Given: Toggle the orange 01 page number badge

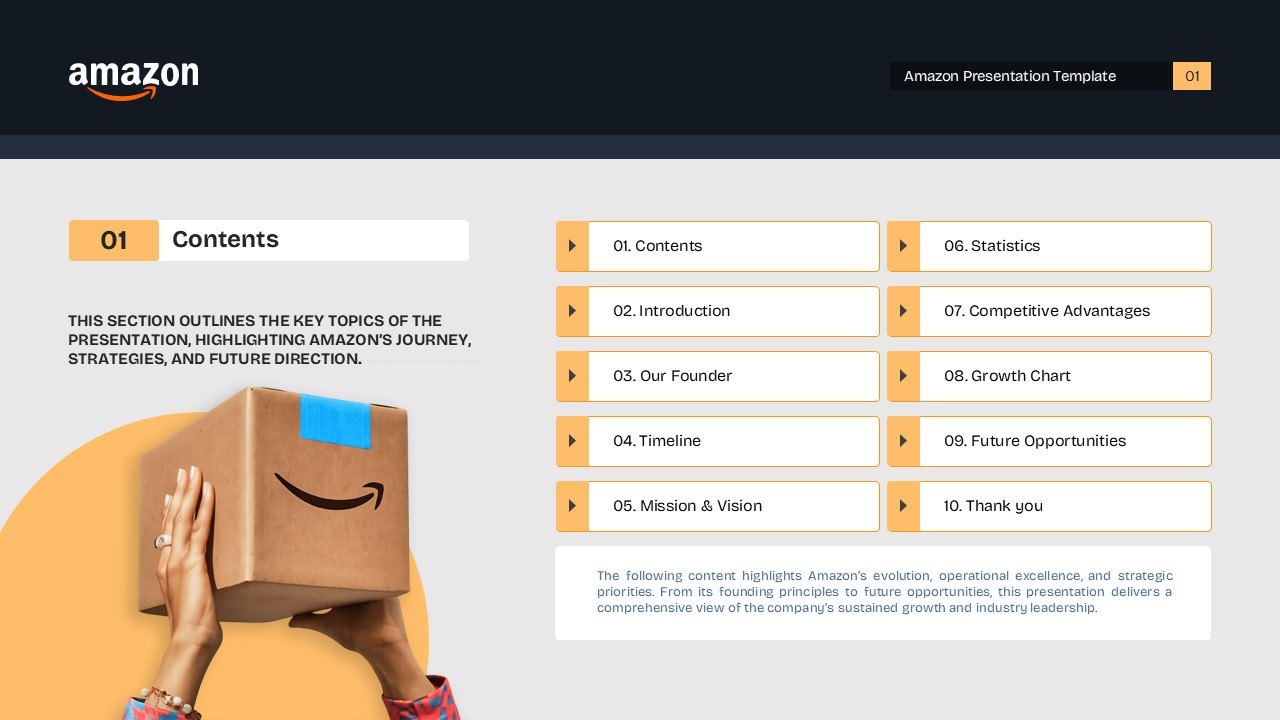Looking at the screenshot, I should [1192, 76].
